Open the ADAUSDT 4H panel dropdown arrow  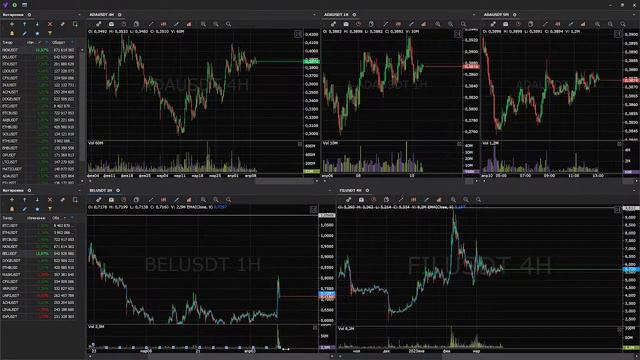coord(314,15)
